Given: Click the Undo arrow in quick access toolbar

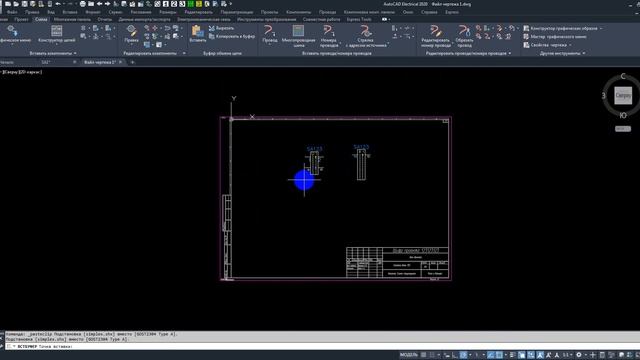Looking at the screenshot, I should (58, 4).
